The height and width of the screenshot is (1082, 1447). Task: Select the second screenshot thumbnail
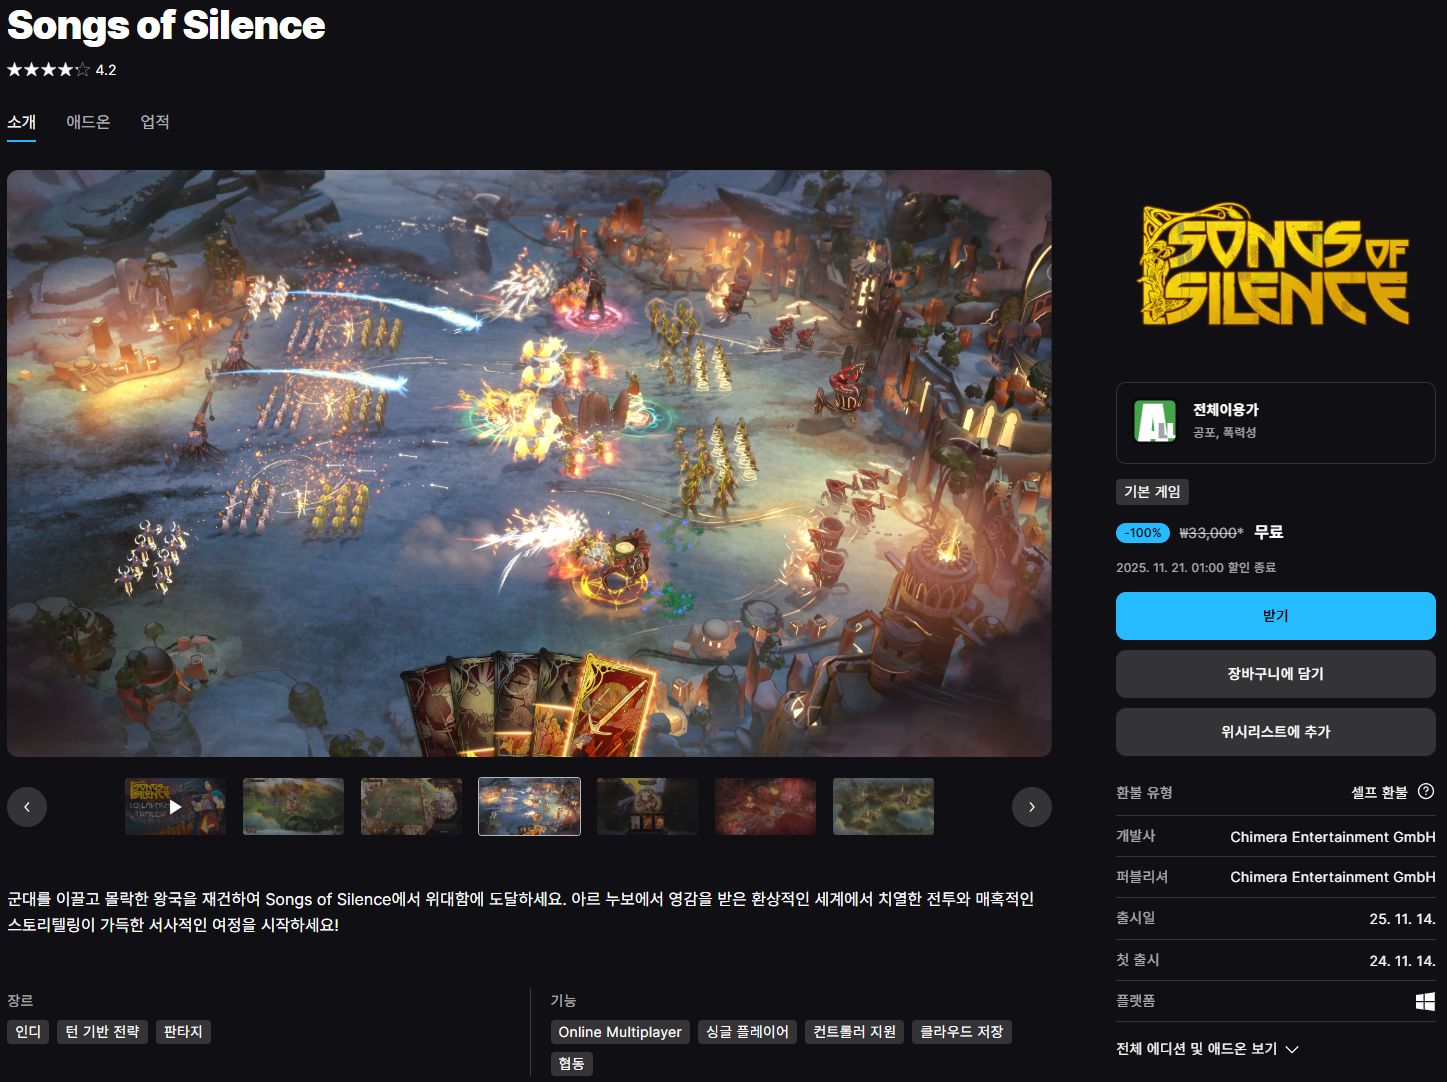click(293, 806)
